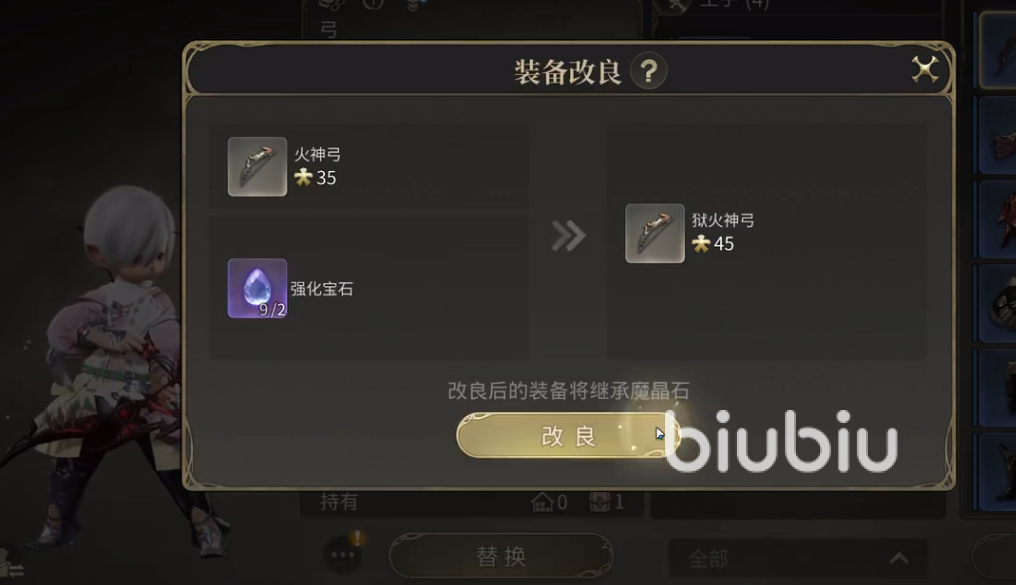Select the 狱火神弓 result bow icon
The image size is (1016, 585).
(654, 233)
